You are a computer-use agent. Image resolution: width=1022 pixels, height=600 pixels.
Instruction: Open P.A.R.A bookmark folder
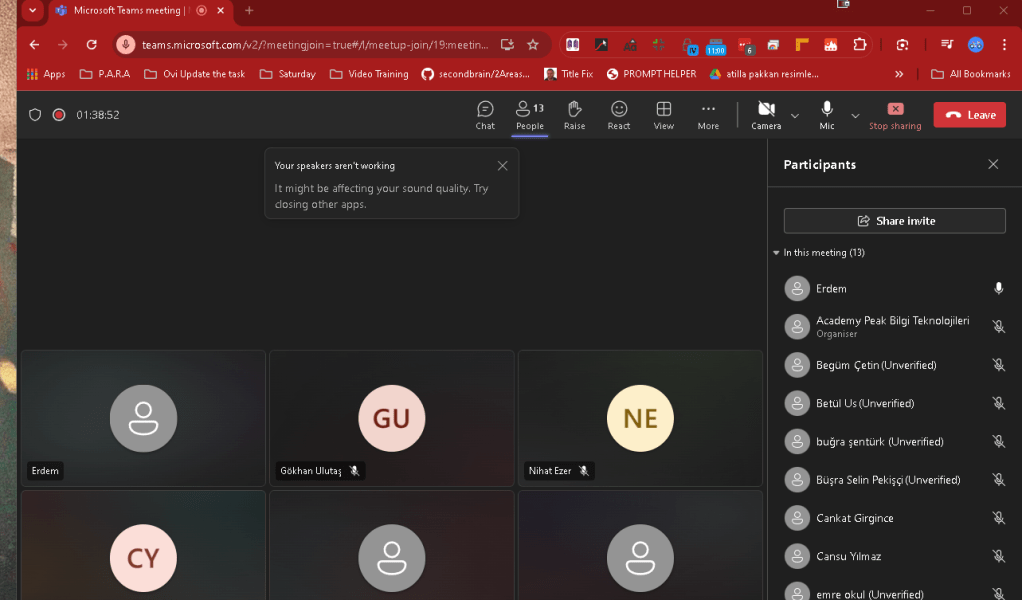pos(105,74)
